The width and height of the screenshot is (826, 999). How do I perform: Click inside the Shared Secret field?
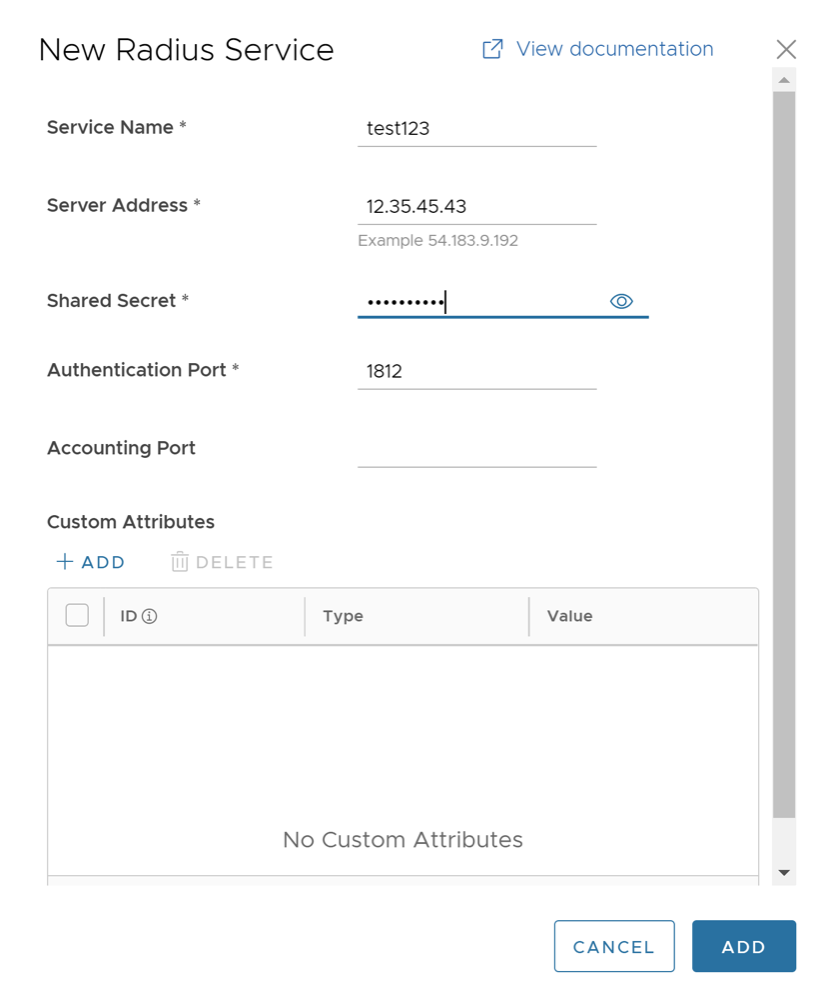[480, 301]
